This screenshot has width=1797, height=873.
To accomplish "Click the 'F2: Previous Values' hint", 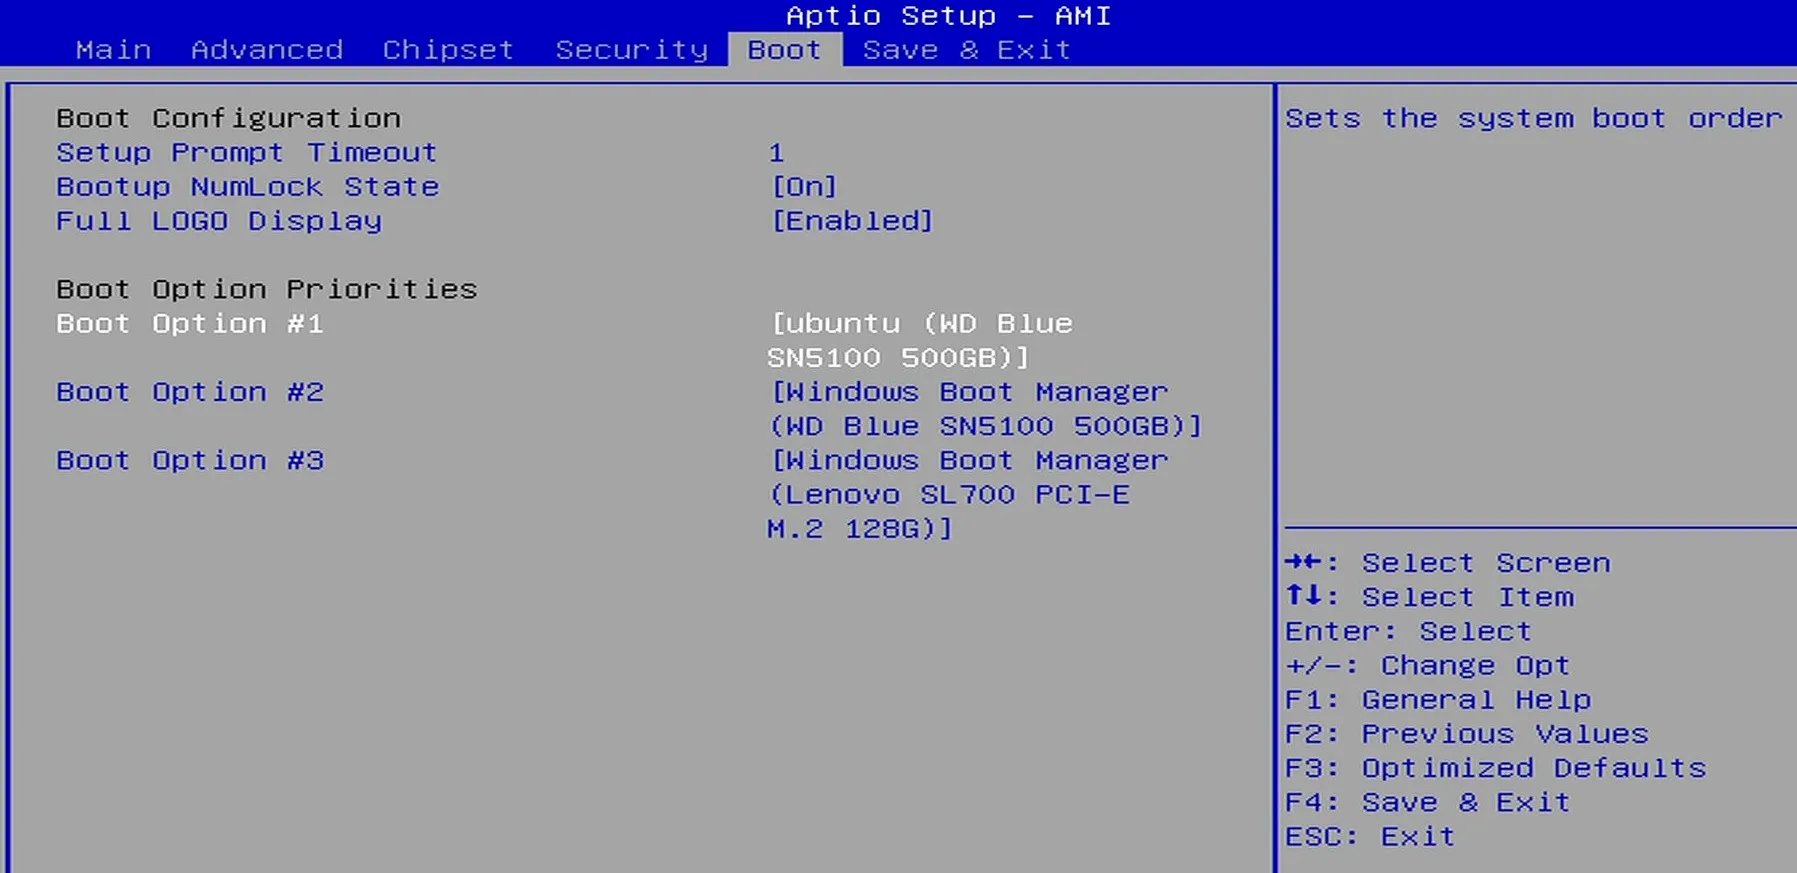I will click(x=1466, y=734).
